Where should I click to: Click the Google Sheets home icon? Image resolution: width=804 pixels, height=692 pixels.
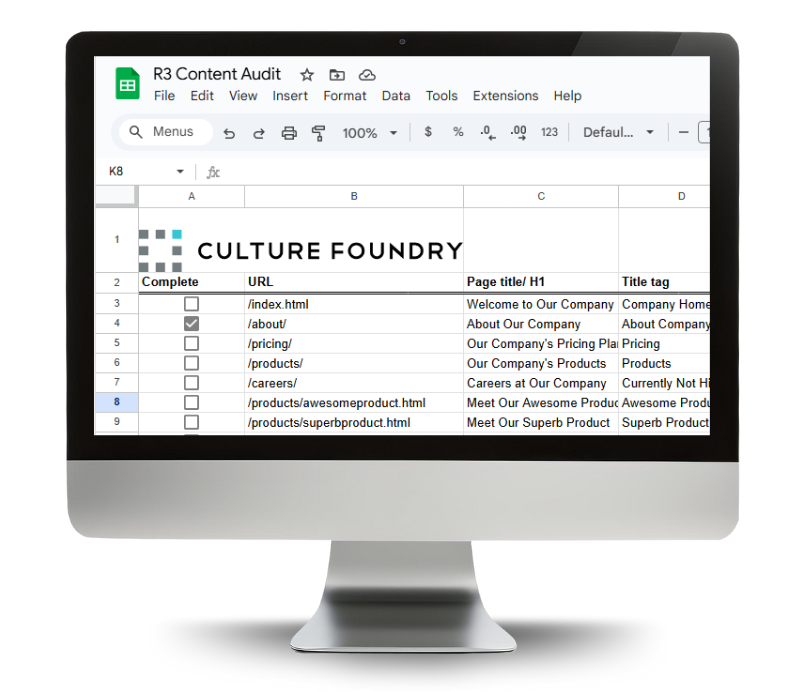click(x=128, y=84)
